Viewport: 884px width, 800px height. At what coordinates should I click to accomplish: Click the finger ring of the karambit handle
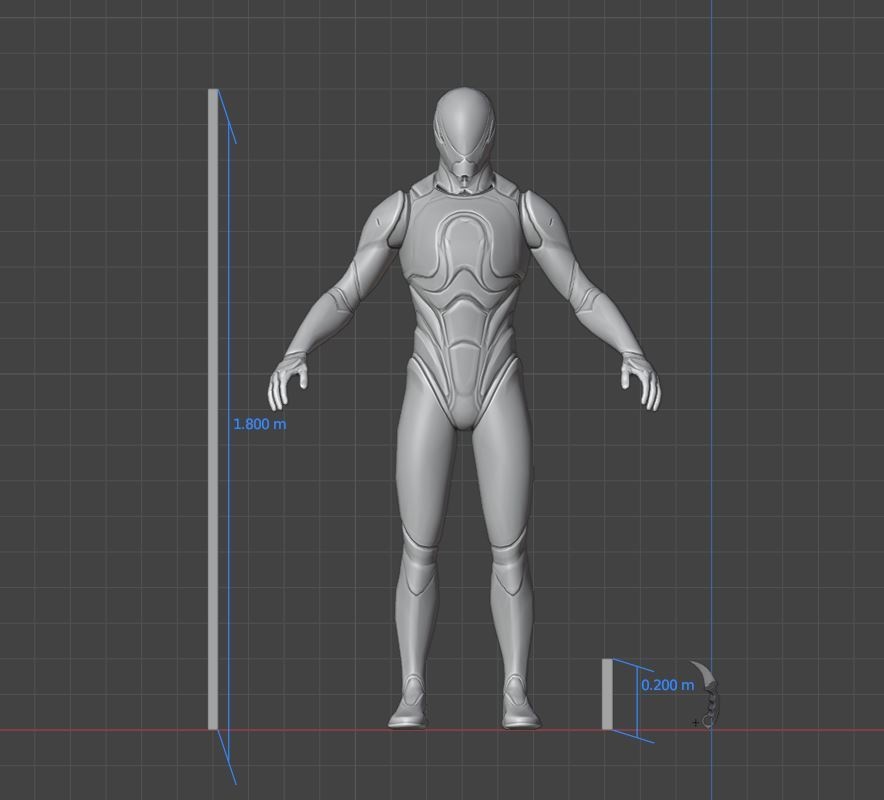click(x=707, y=721)
